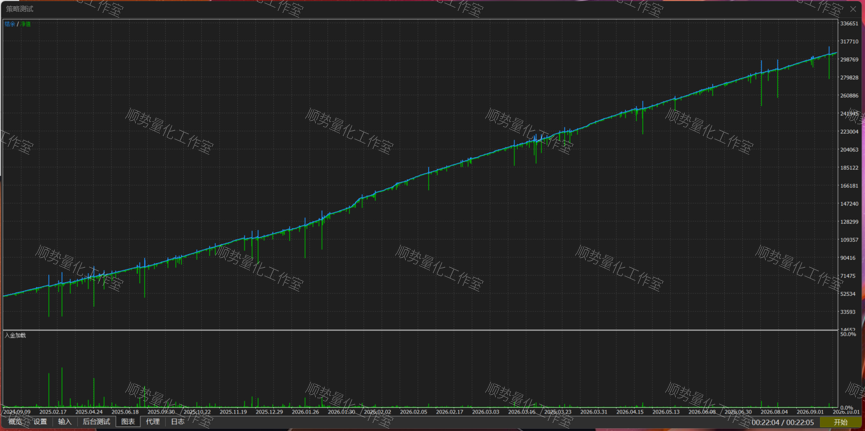Select the 图表 tab

click(x=128, y=422)
